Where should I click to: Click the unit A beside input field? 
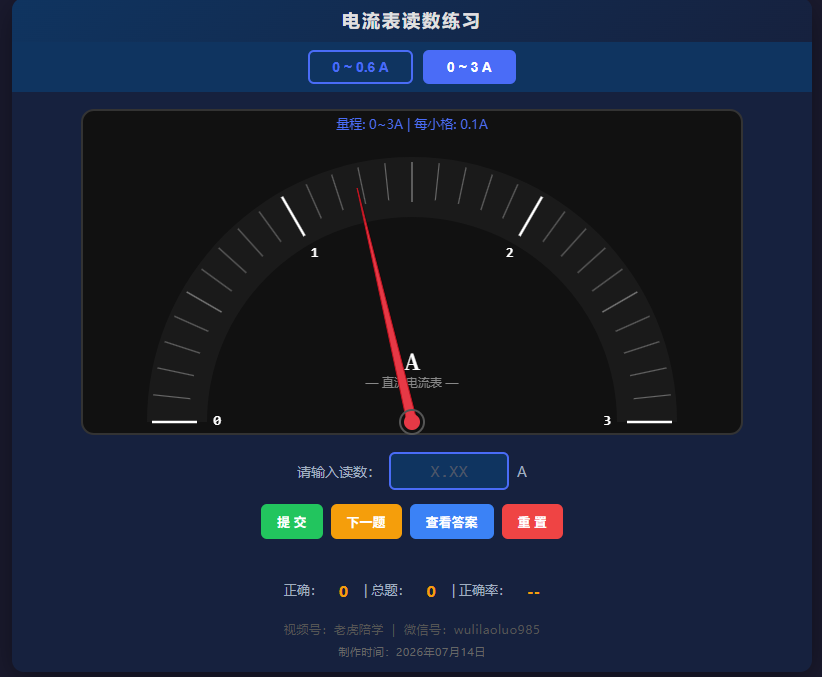coord(522,472)
